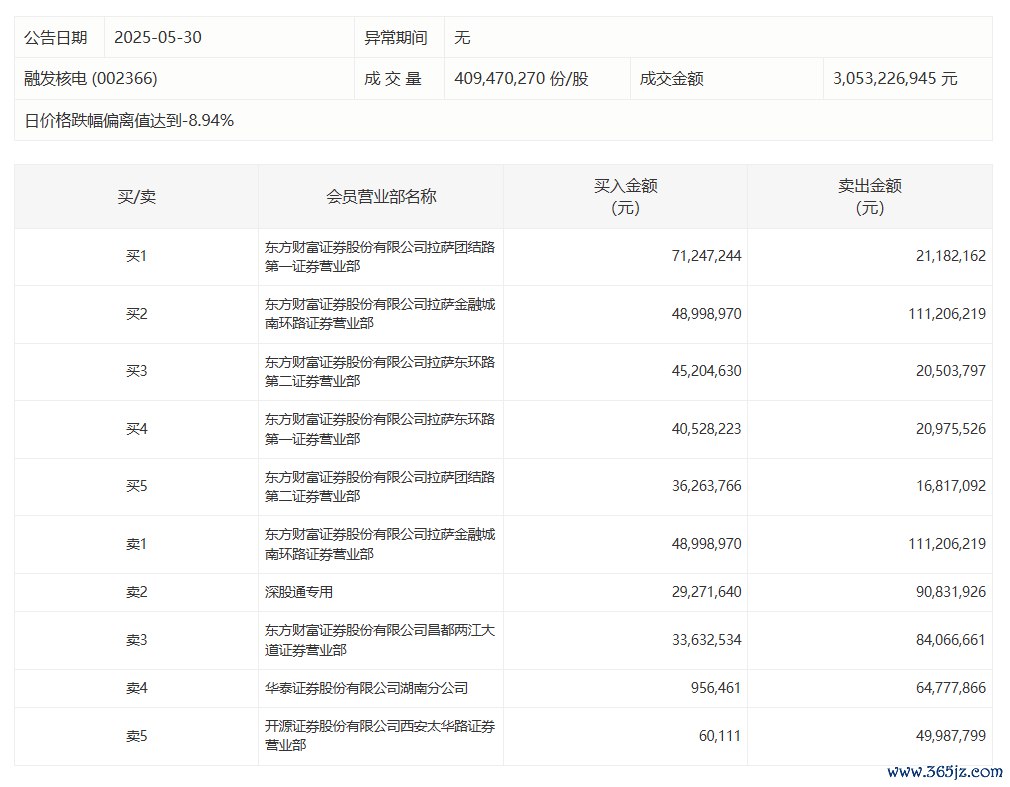Click the 日价格跌幅偏离值达到-8.94% text
1010x787 pixels.
(129, 120)
